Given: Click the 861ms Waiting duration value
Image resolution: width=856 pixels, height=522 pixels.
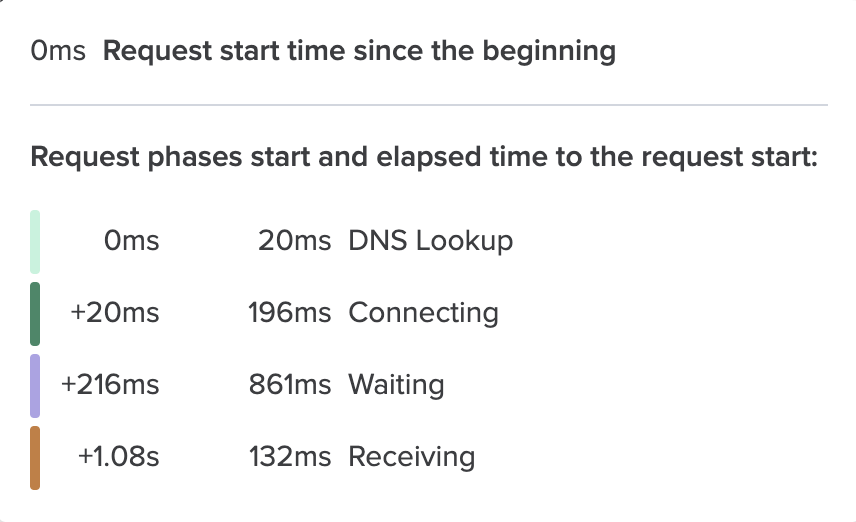Looking at the screenshot, I should click(290, 385).
